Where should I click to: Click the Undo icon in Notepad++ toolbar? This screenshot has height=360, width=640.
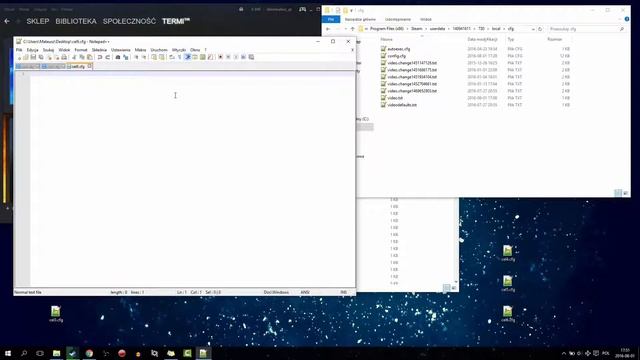pyautogui.click(x=100, y=57)
